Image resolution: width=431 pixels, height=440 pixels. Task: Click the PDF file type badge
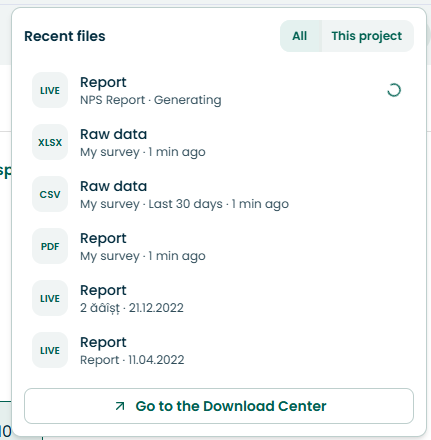(50, 246)
